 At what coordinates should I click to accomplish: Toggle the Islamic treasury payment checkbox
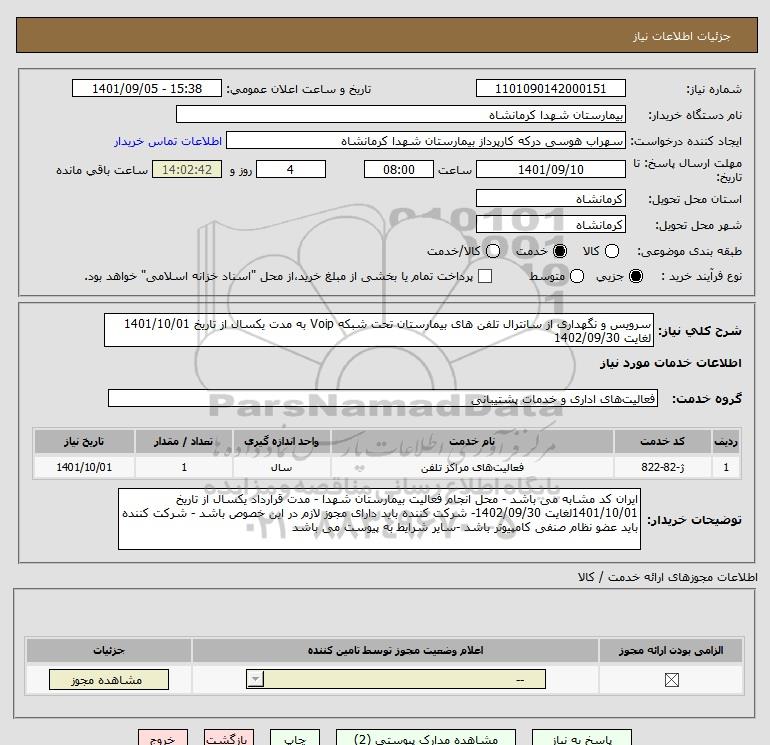(485, 276)
